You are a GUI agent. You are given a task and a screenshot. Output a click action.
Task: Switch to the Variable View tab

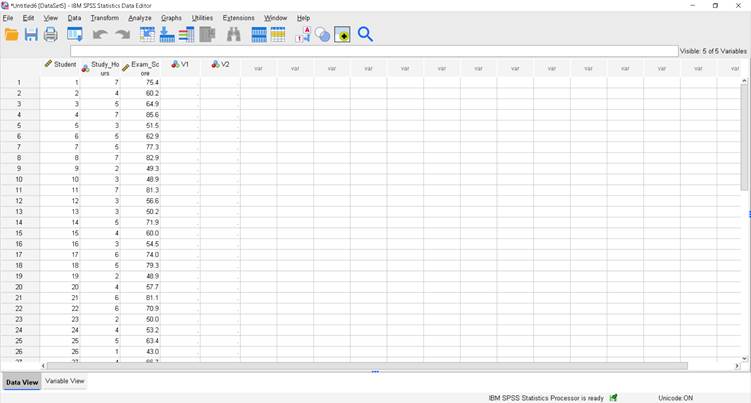65,381
